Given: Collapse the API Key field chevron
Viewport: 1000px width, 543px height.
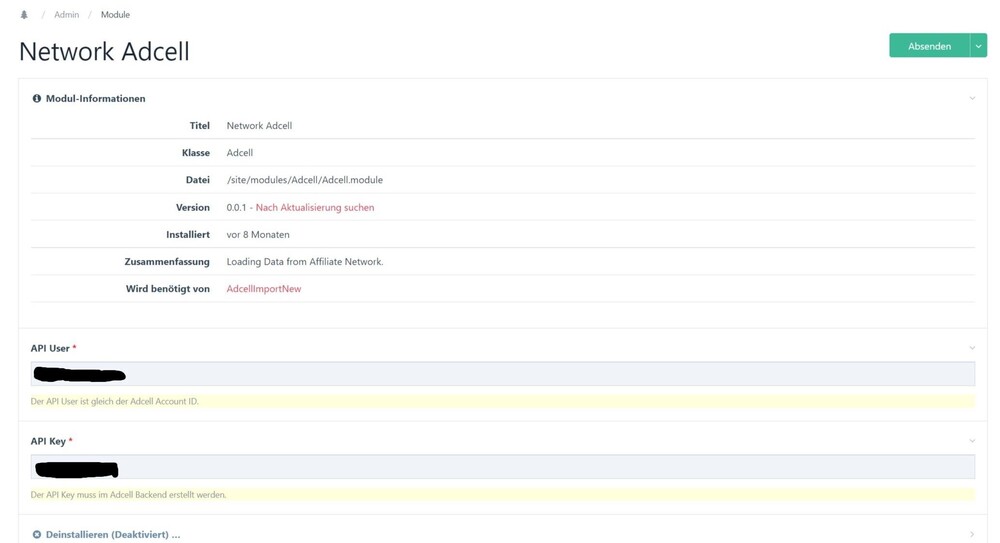Looking at the screenshot, I should click(972, 441).
